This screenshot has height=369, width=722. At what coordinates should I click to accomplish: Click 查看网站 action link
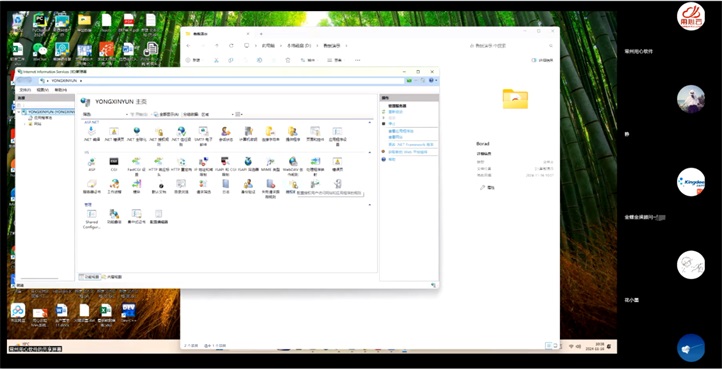tap(395, 137)
